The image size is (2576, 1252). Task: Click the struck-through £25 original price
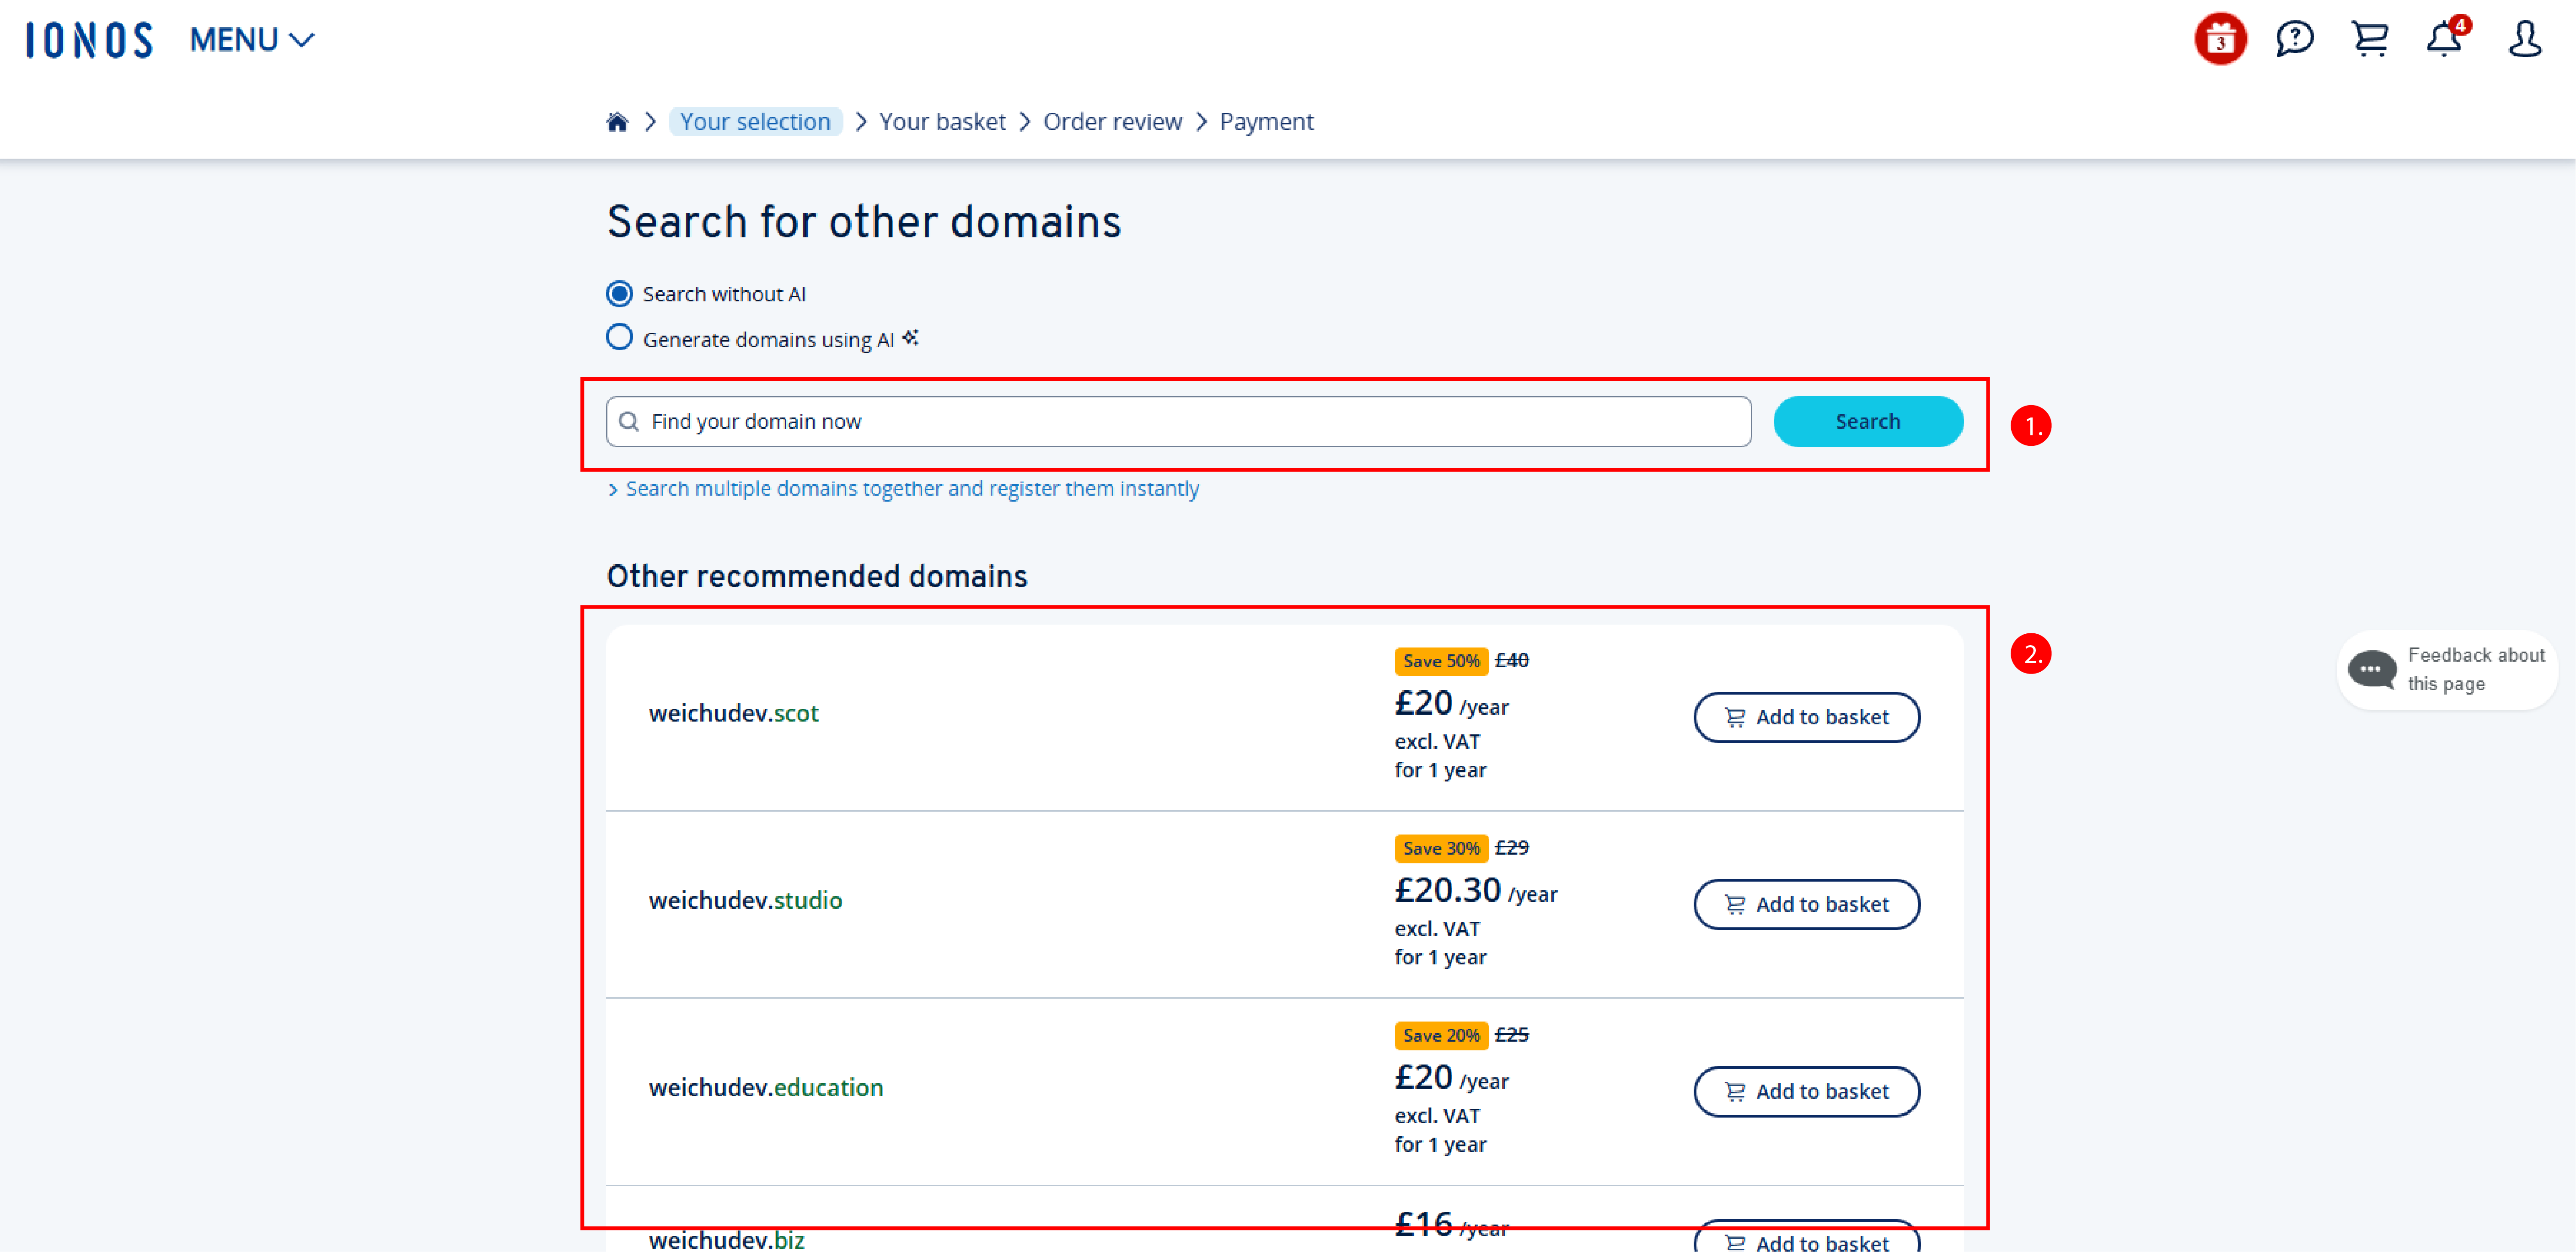(x=1511, y=1035)
